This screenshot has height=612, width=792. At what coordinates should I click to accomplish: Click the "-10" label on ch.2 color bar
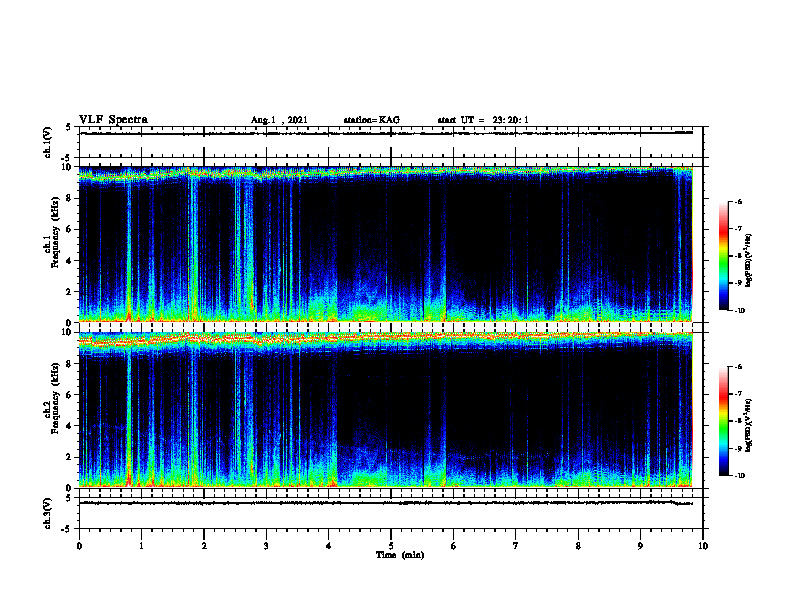point(739,475)
